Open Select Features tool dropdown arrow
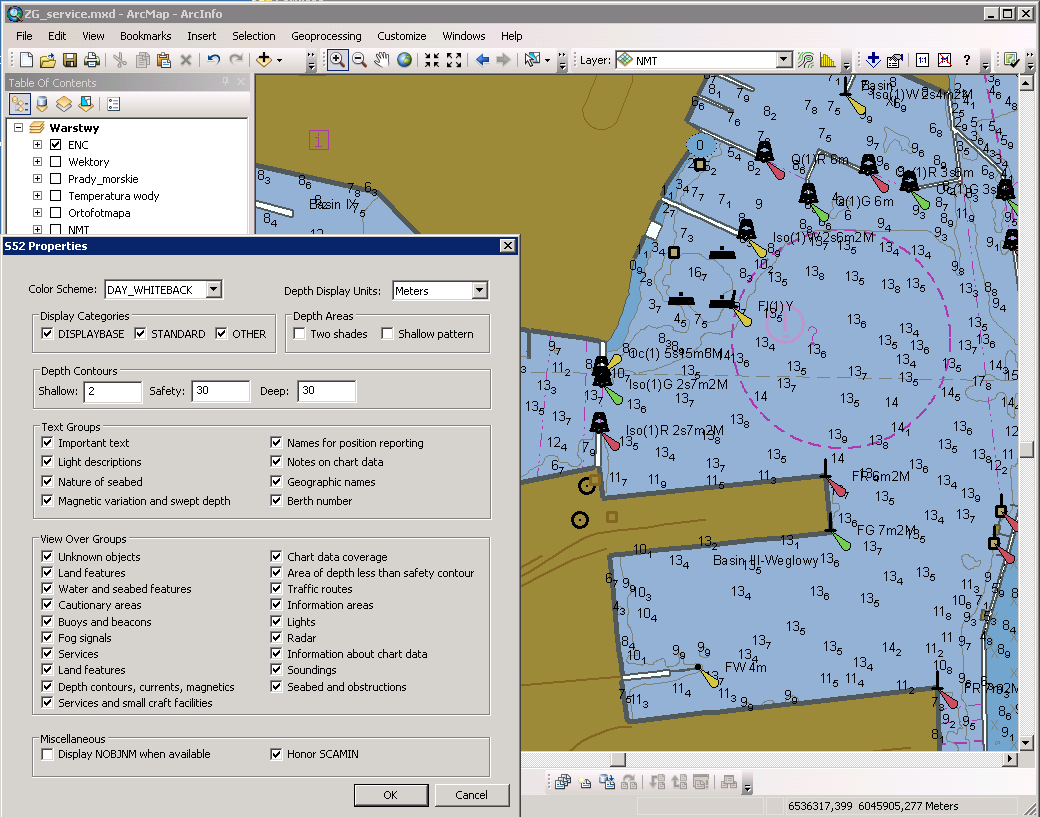 [547, 60]
